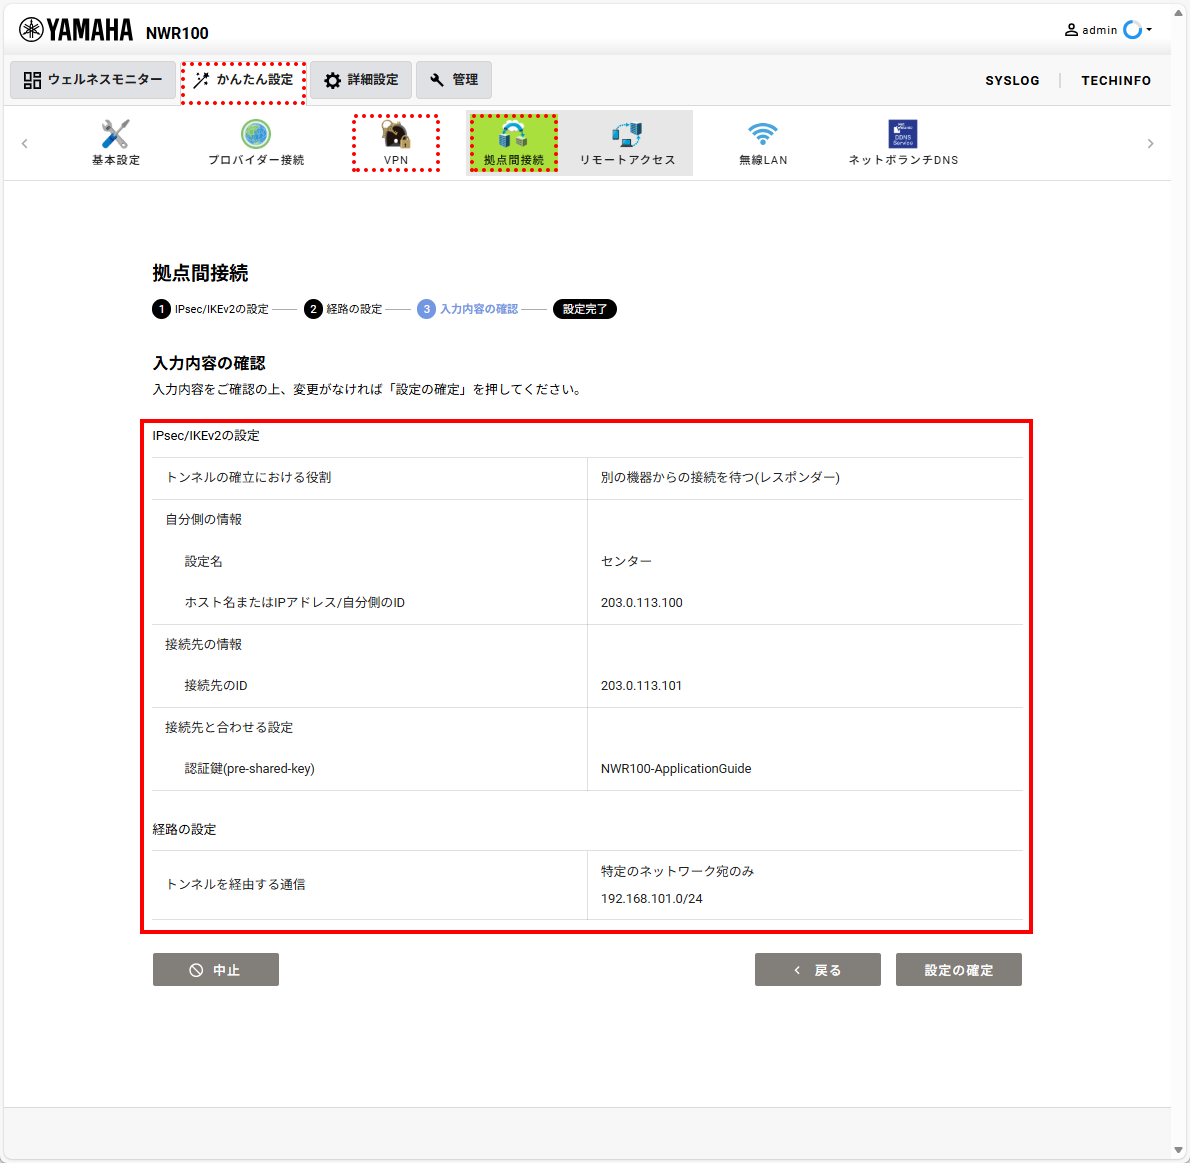The width and height of the screenshot is (1190, 1163).
Task: Click the Yamaha logo
Action: click(x=76, y=30)
